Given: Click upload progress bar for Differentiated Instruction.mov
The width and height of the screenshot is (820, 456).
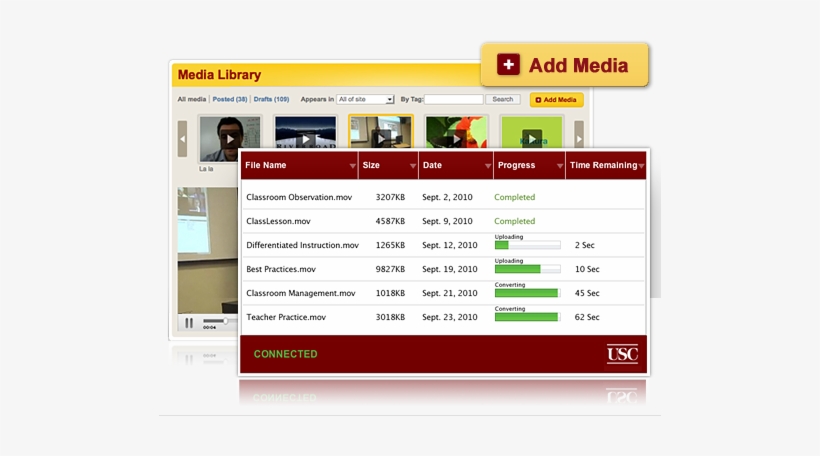Looking at the screenshot, I should pos(528,245).
